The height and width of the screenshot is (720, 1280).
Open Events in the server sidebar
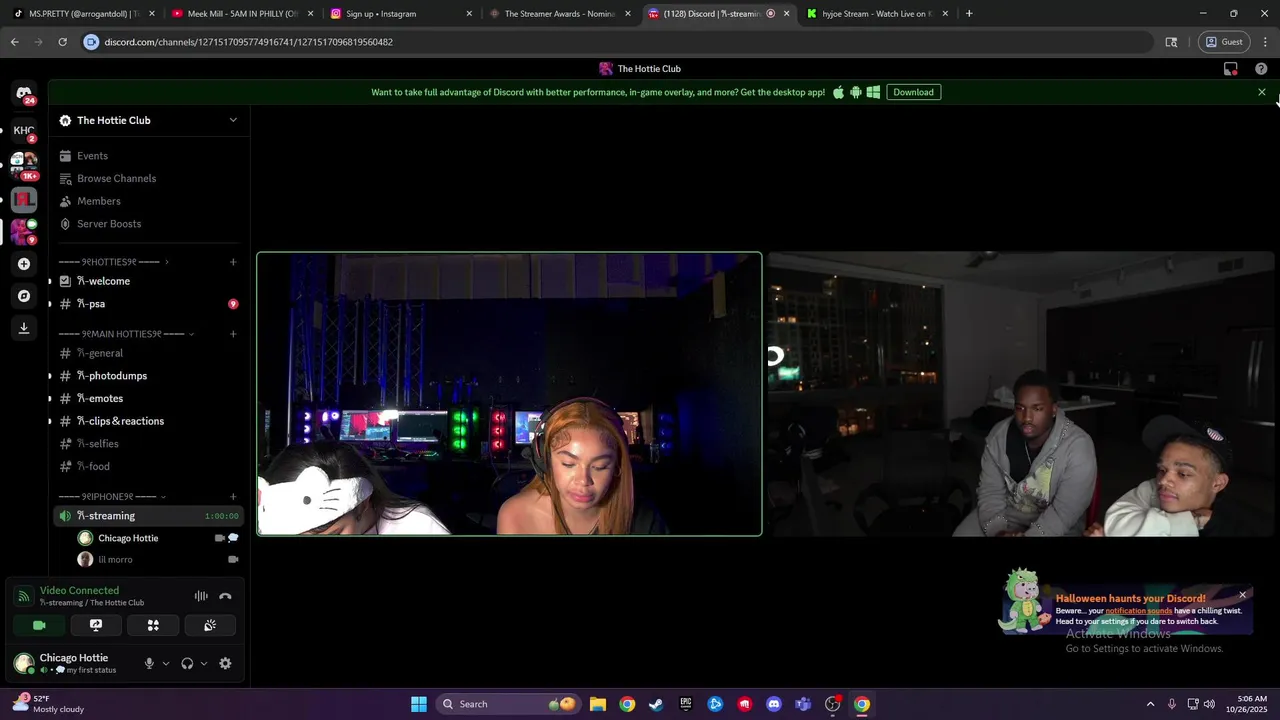(x=148, y=156)
